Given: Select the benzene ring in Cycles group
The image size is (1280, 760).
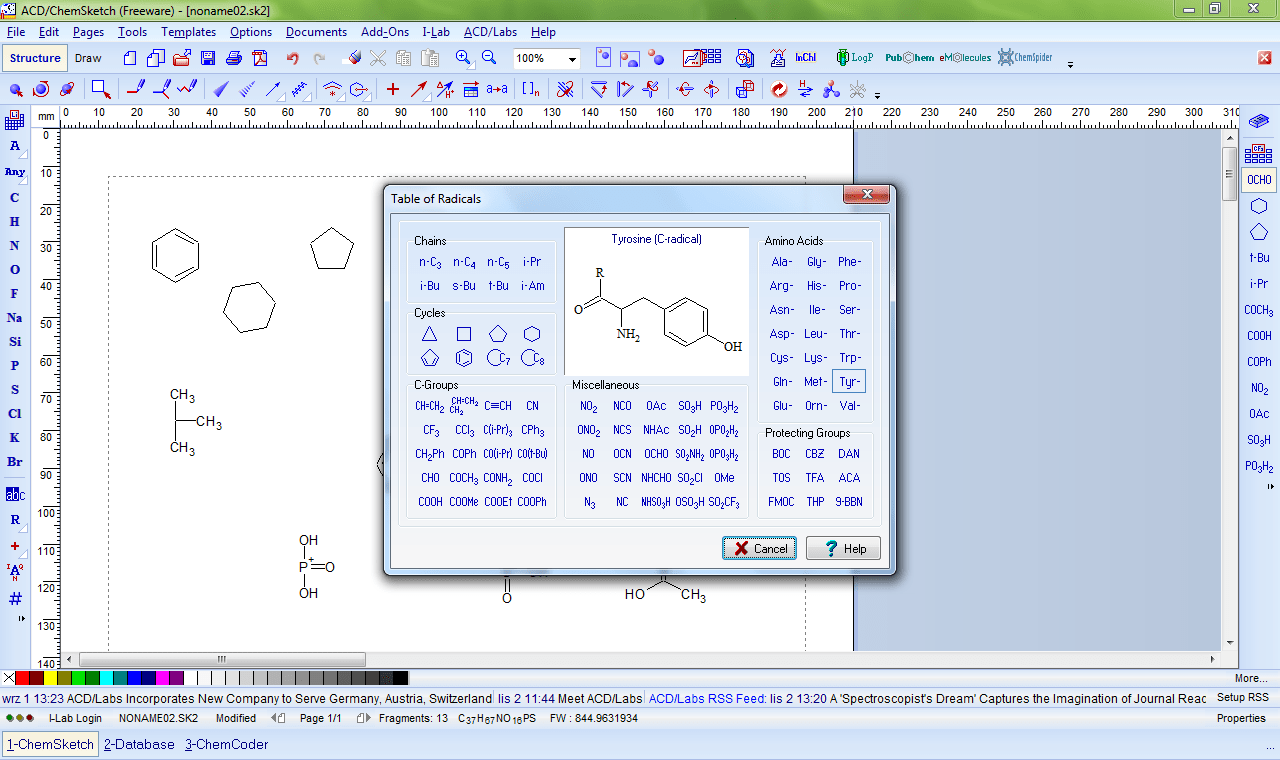Looking at the screenshot, I should pyautogui.click(x=464, y=358).
